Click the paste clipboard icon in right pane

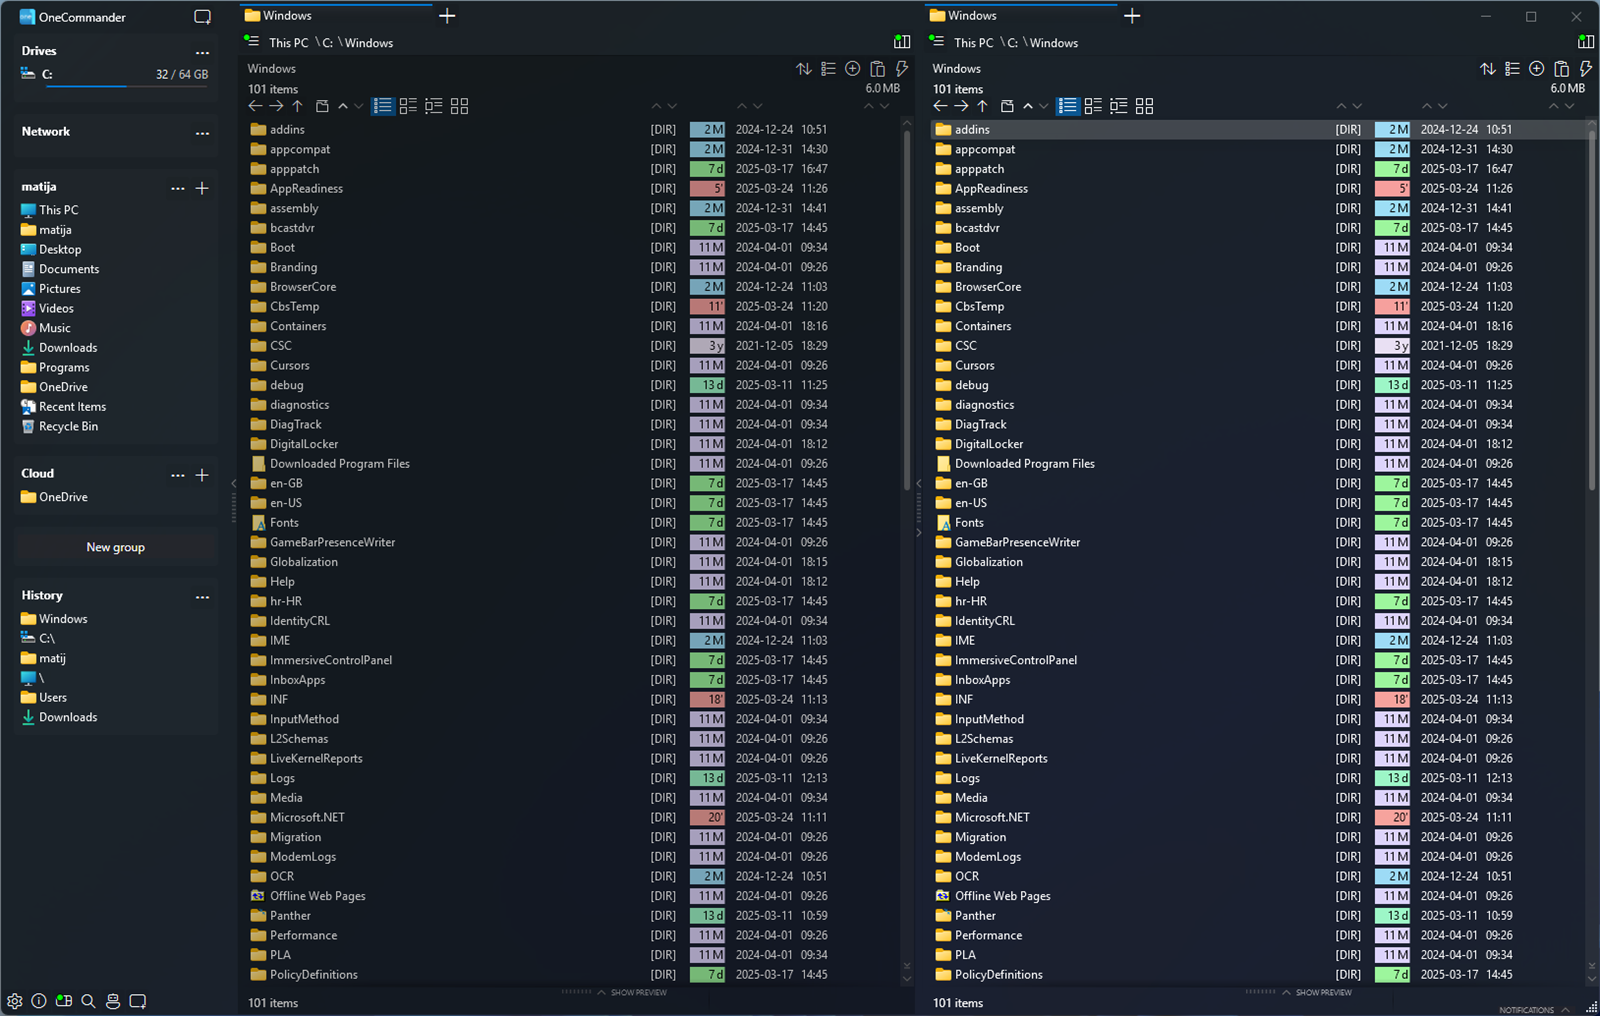(1562, 69)
